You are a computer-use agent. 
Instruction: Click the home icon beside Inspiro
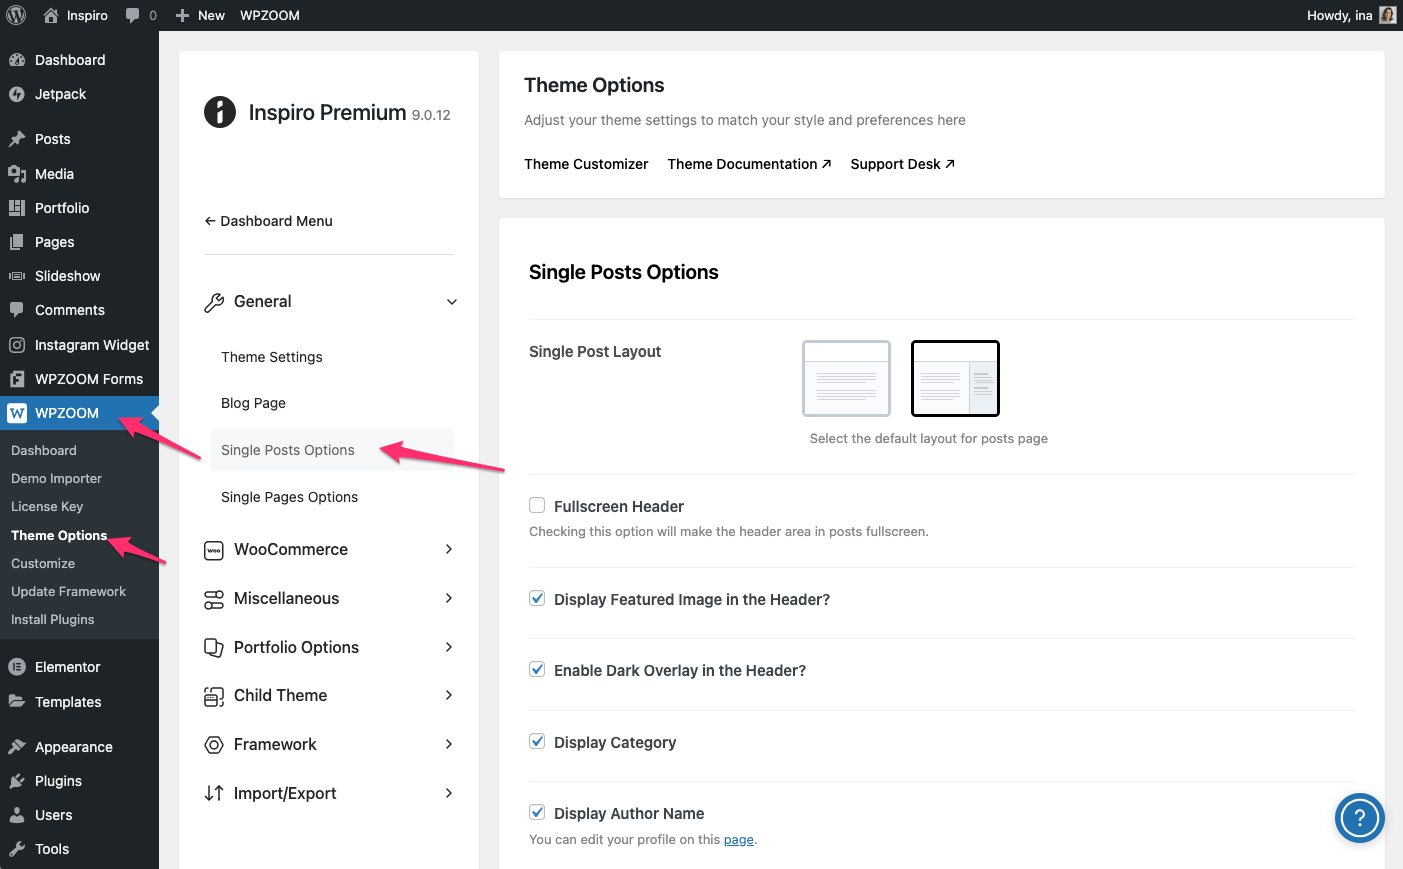tap(51, 15)
